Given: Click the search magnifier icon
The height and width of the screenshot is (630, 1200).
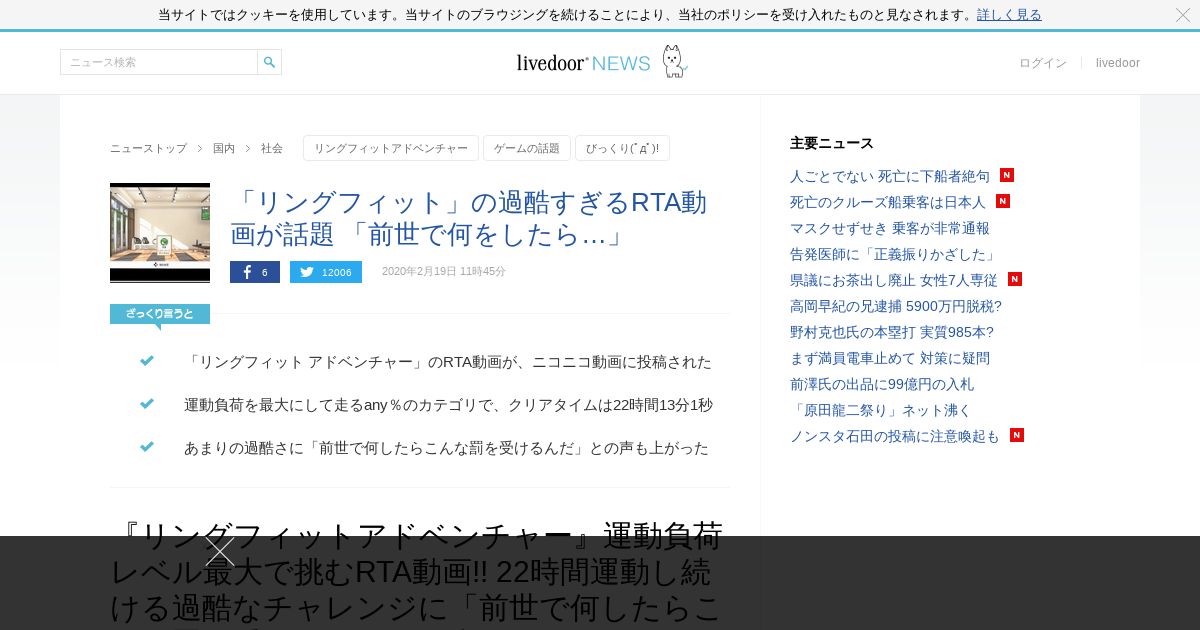Looking at the screenshot, I should click(269, 62).
